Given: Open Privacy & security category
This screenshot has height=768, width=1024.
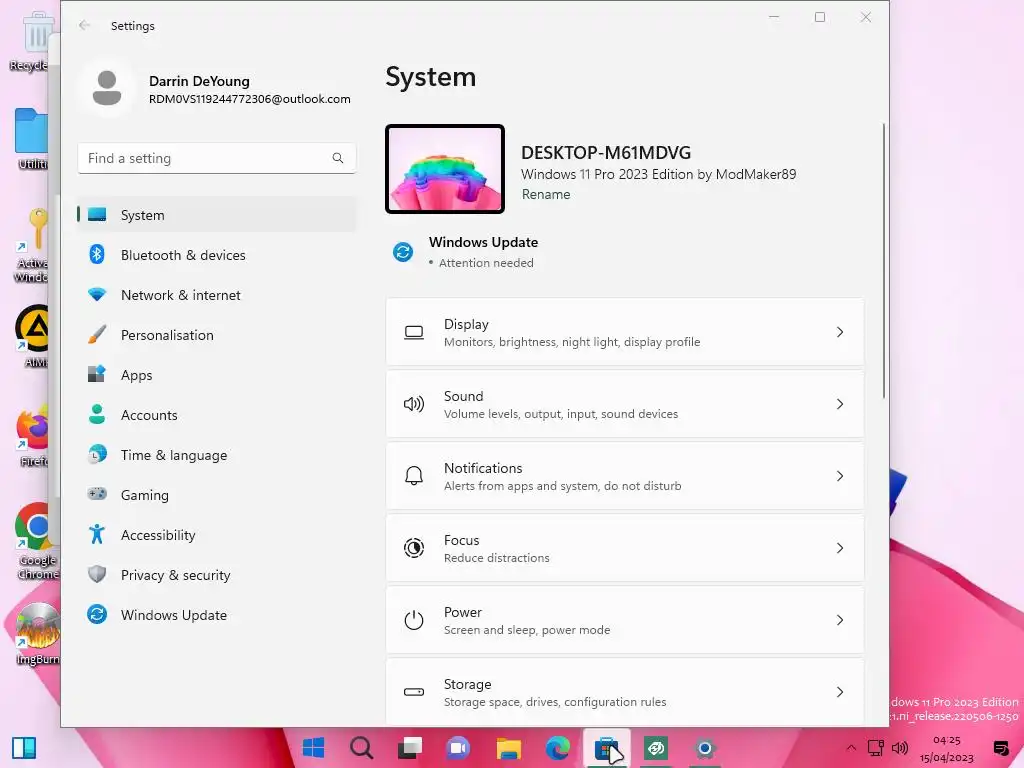Looking at the screenshot, I should click(217, 575).
